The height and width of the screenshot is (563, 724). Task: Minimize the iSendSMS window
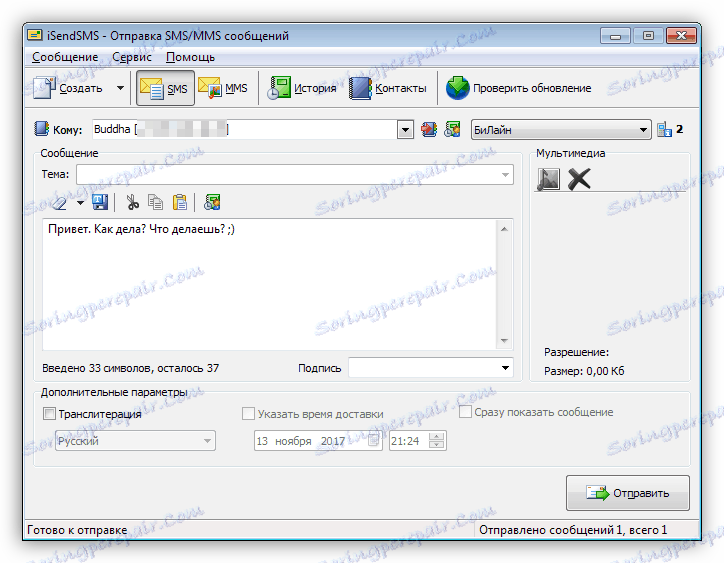[x=615, y=36]
